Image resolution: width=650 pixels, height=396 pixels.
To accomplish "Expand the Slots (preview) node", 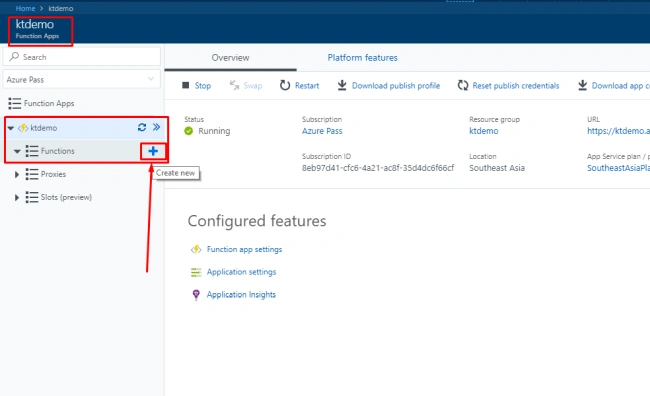I will (x=17, y=198).
